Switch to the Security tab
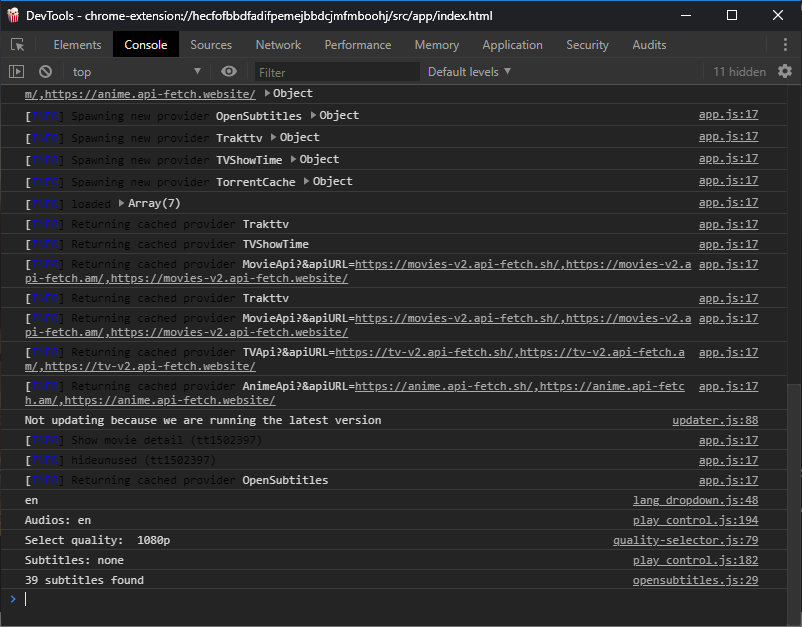The height and width of the screenshot is (627, 802). click(x=587, y=45)
